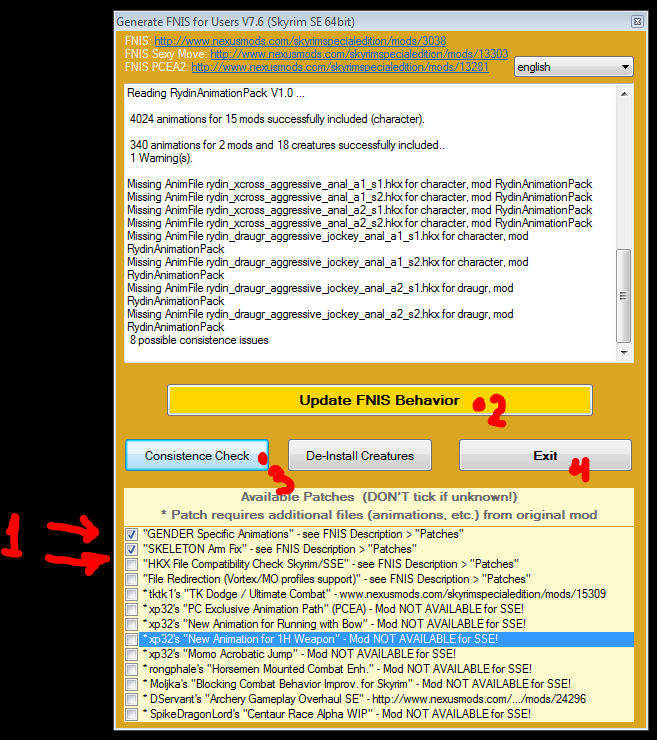Viewport: 657px width, 740px height.
Task: Click Missing AnimFile rydin_xcross_aggressive_anal_a2_s2.hkx line
Action: pyautogui.click(x=360, y=223)
